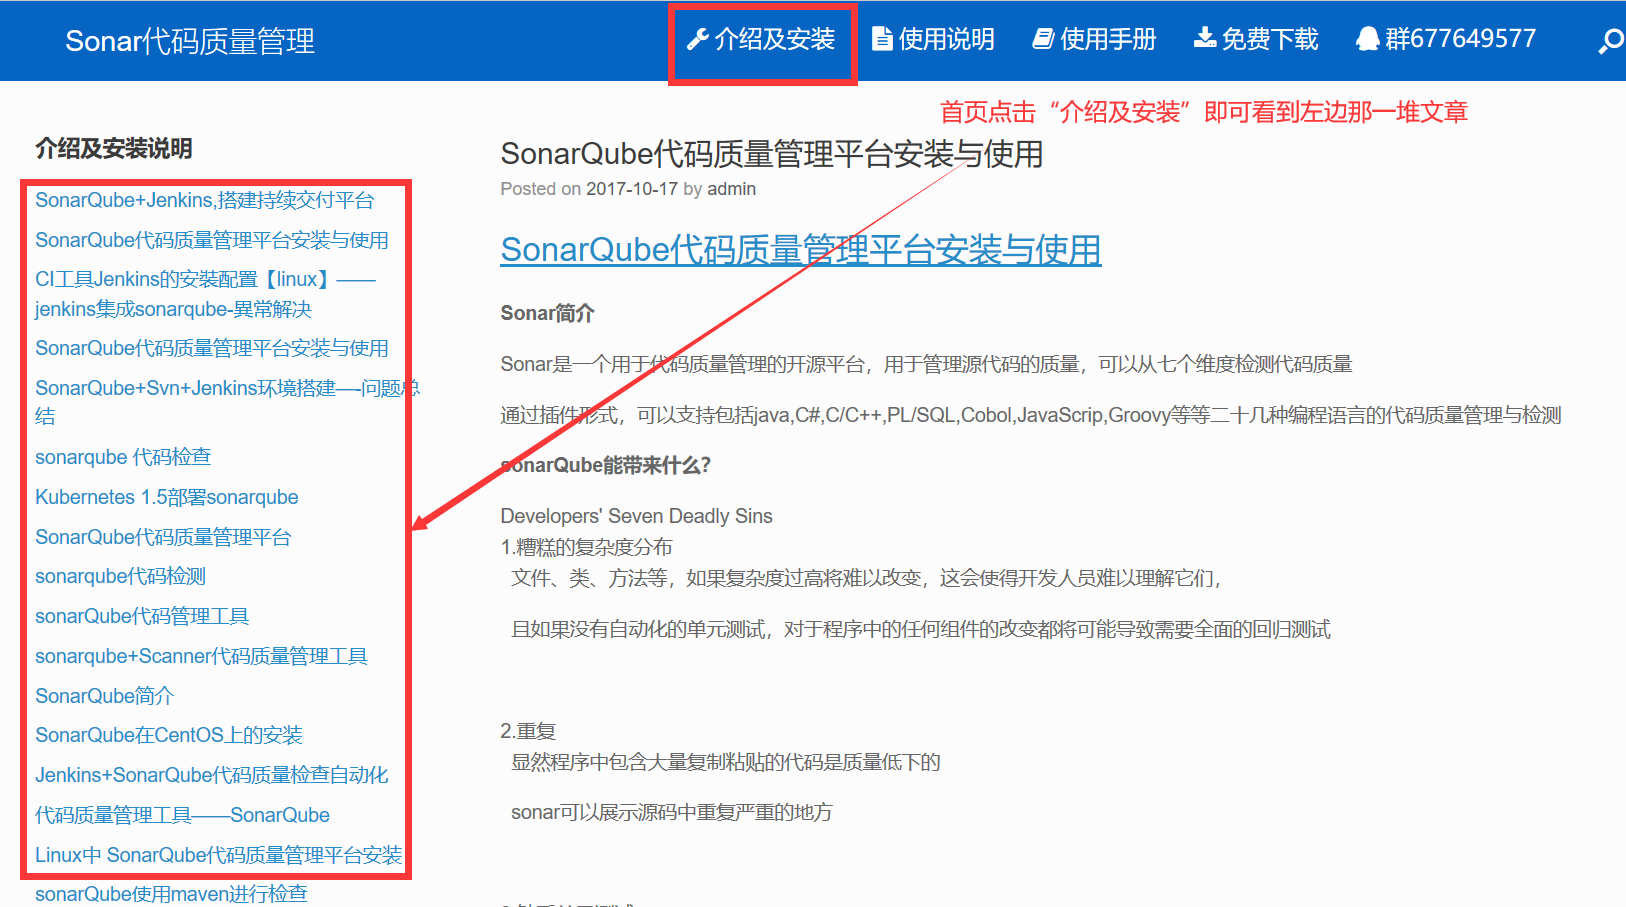Image resolution: width=1626 pixels, height=907 pixels.
Task: Click the bell icon beside 群677649577
Action: [1366, 38]
